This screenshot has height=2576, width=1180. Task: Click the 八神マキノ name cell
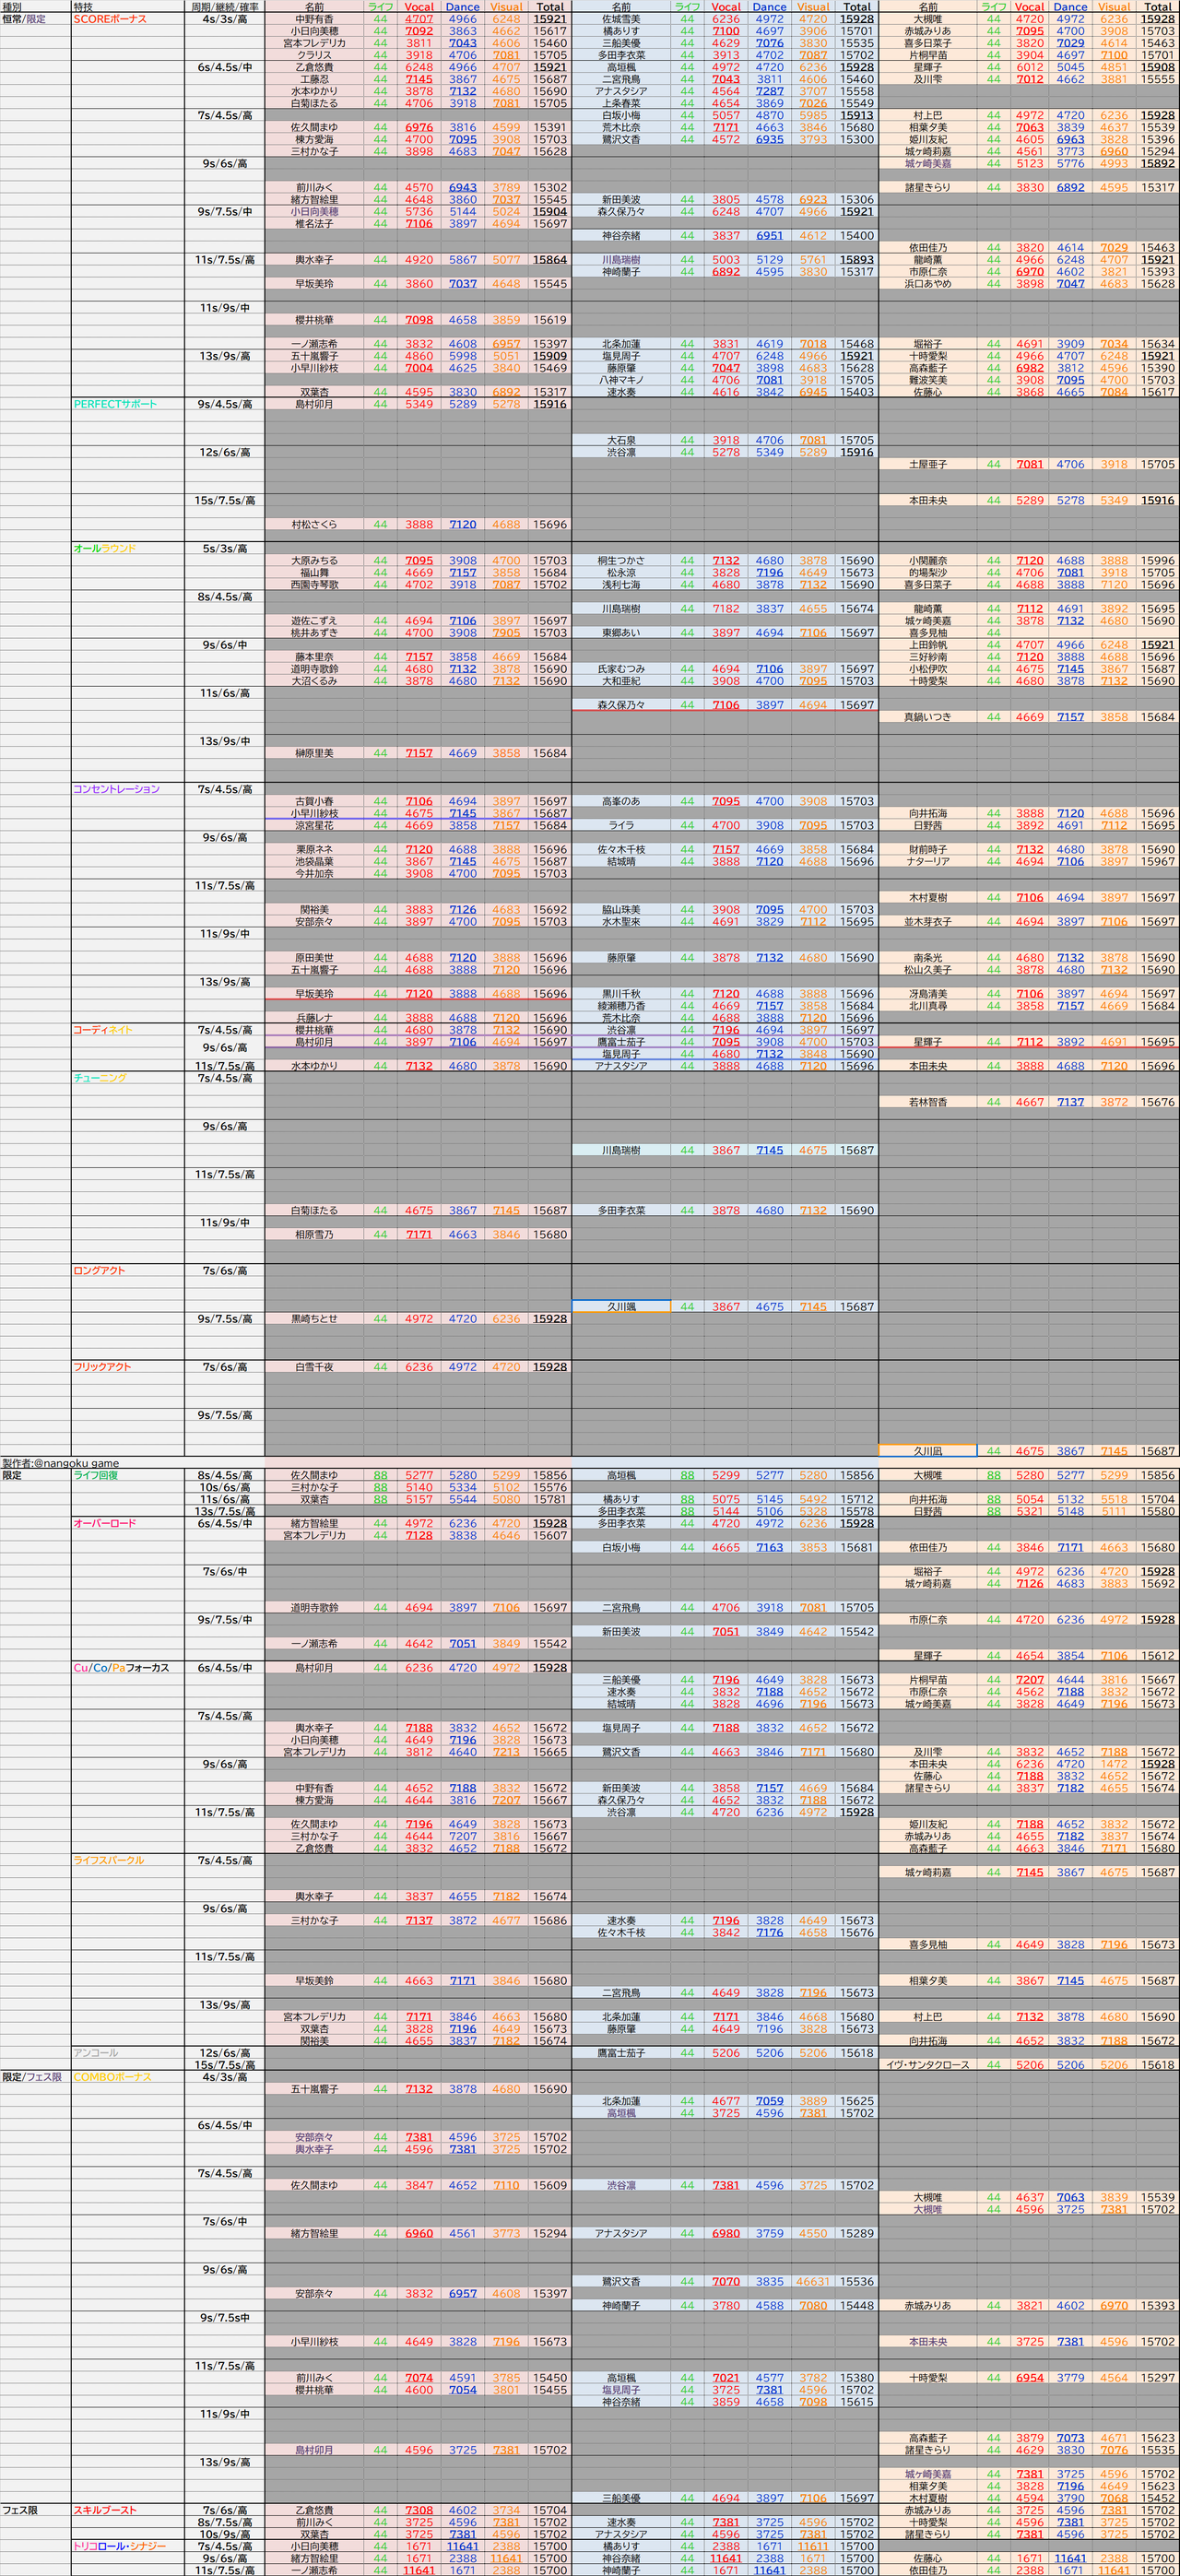(621, 380)
